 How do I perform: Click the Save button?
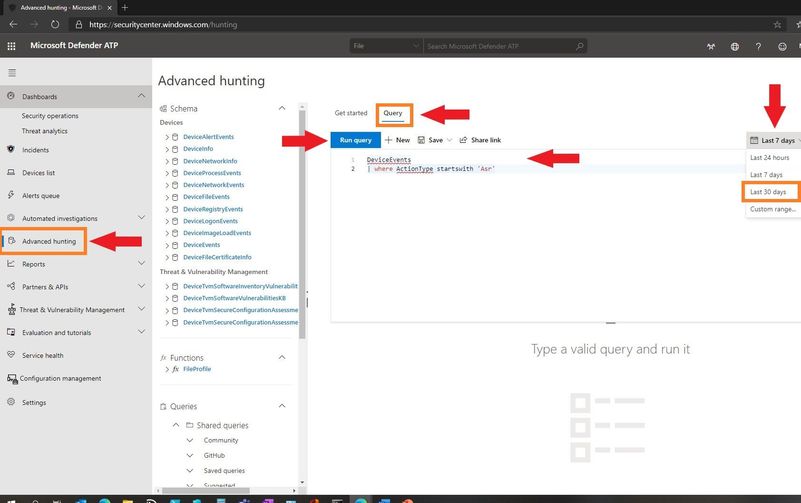(x=430, y=140)
